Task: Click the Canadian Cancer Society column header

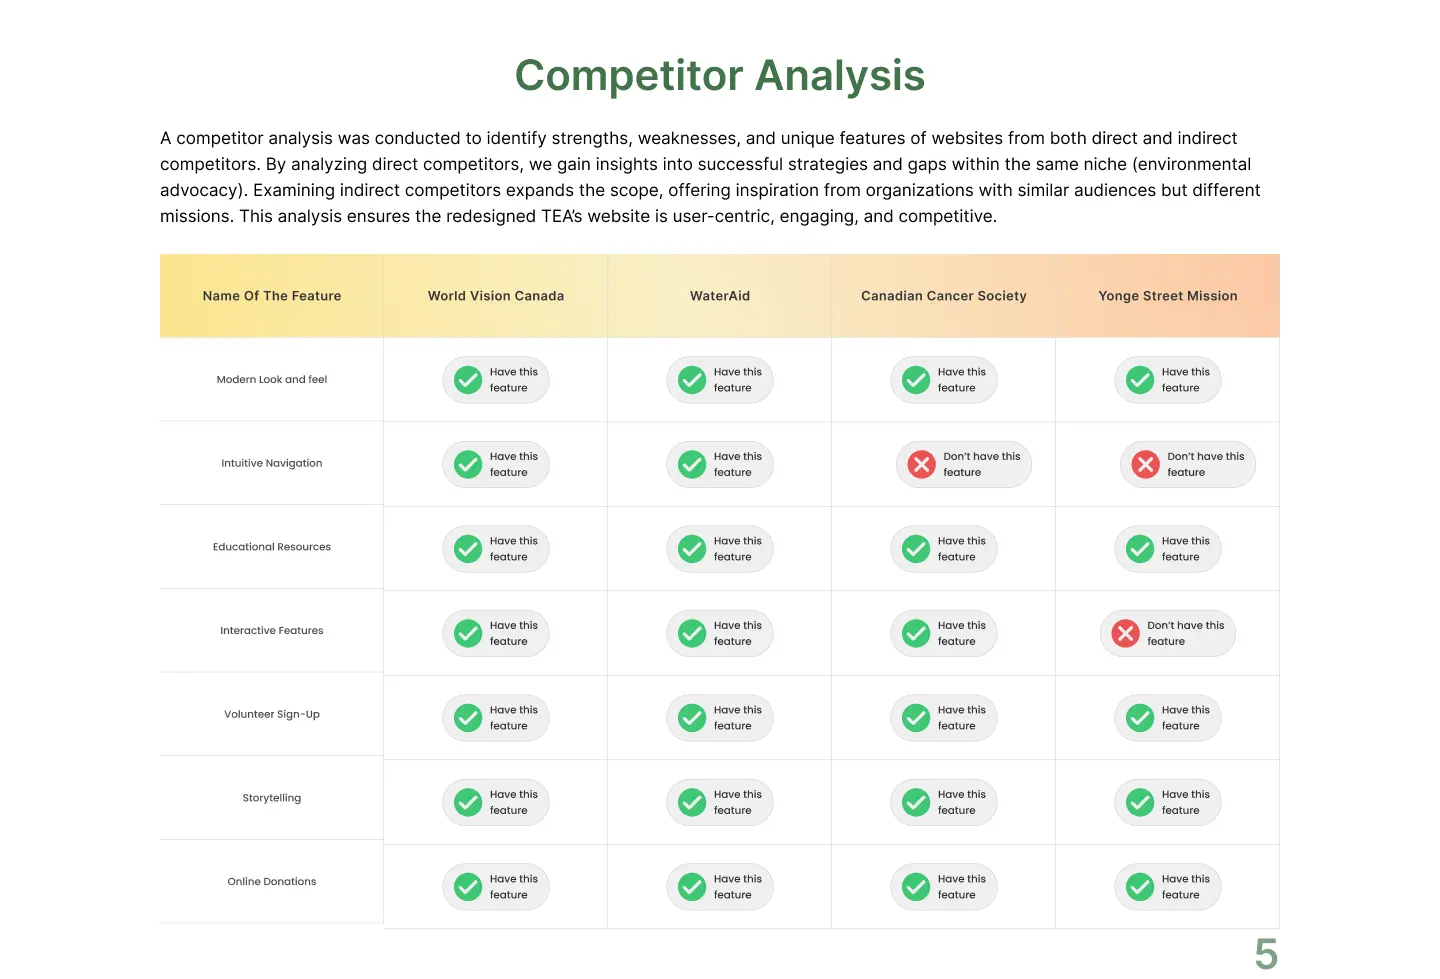Action: pyautogui.click(x=944, y=296)
